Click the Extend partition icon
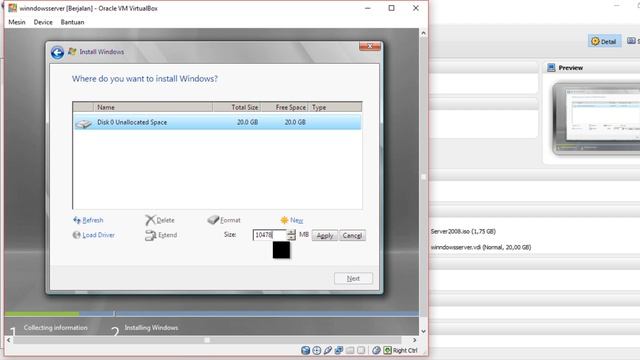This screenshot has height=360, width=640. point(151,235)
